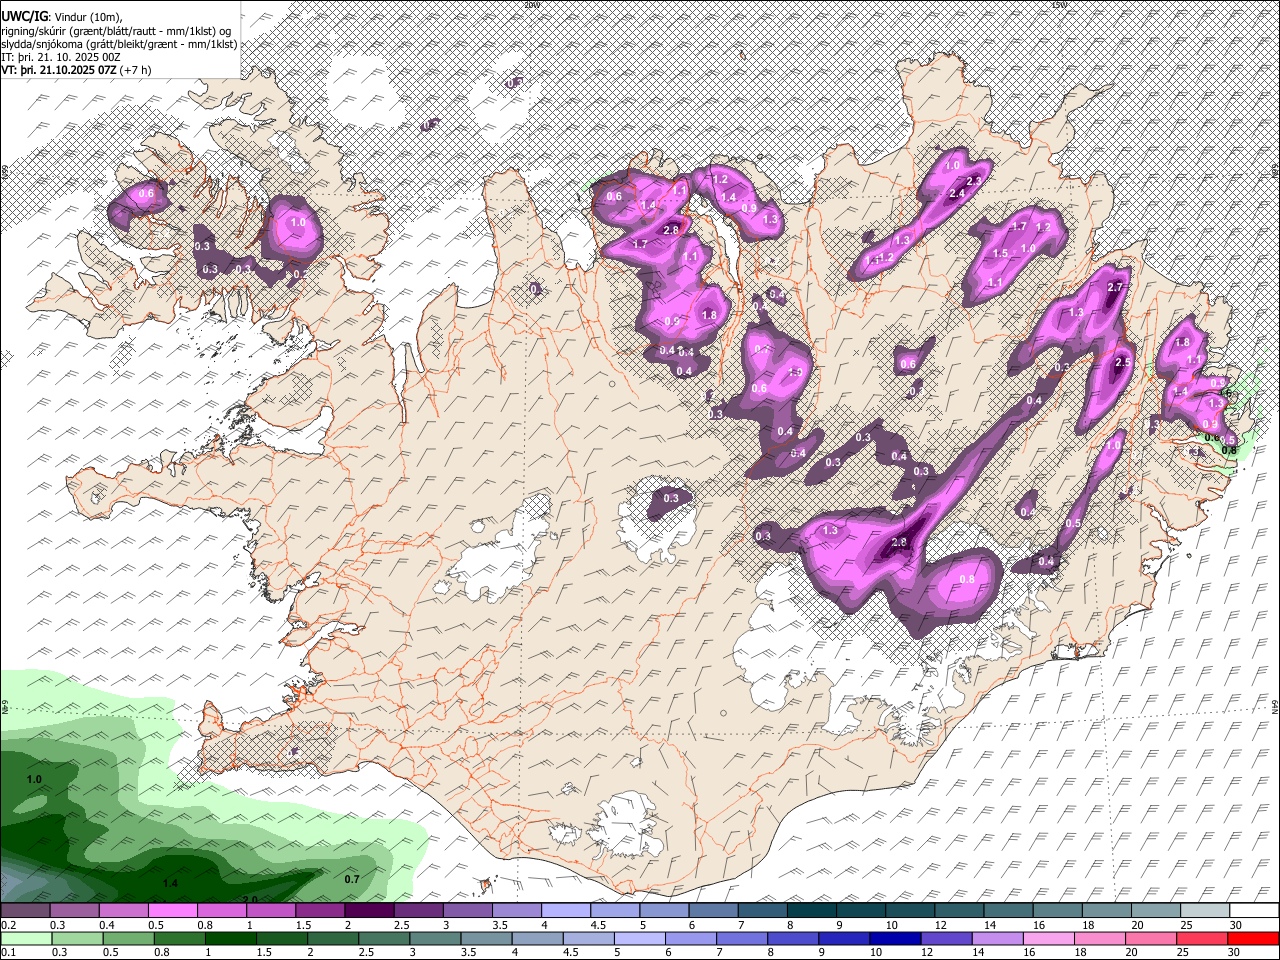This screenshot has width=1280, height=960.
Task: Choose the dark navy 10 rain legend swatch
Action: pyautogui.click(x=894, y=939)
